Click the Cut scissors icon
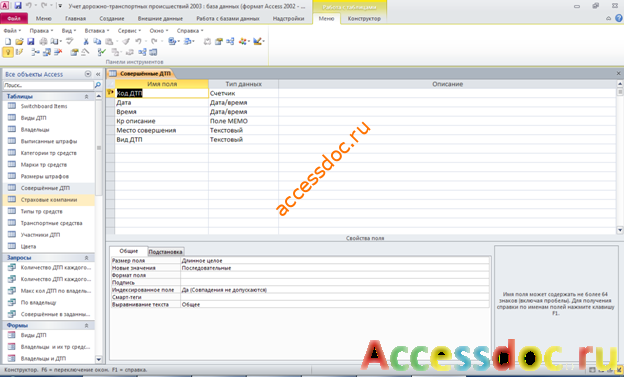Screen dimensions: 624x377 (x=86, y=41)
